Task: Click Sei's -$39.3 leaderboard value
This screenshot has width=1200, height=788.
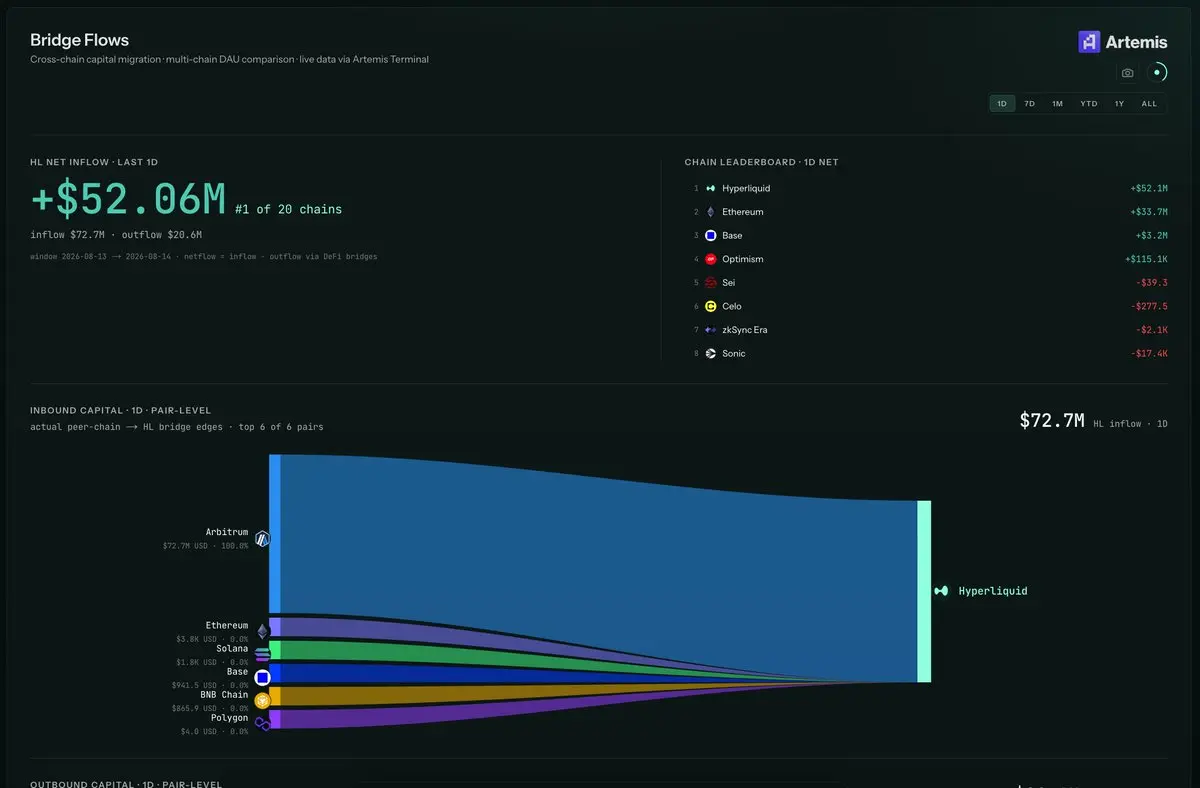Action: point(1152,283)
